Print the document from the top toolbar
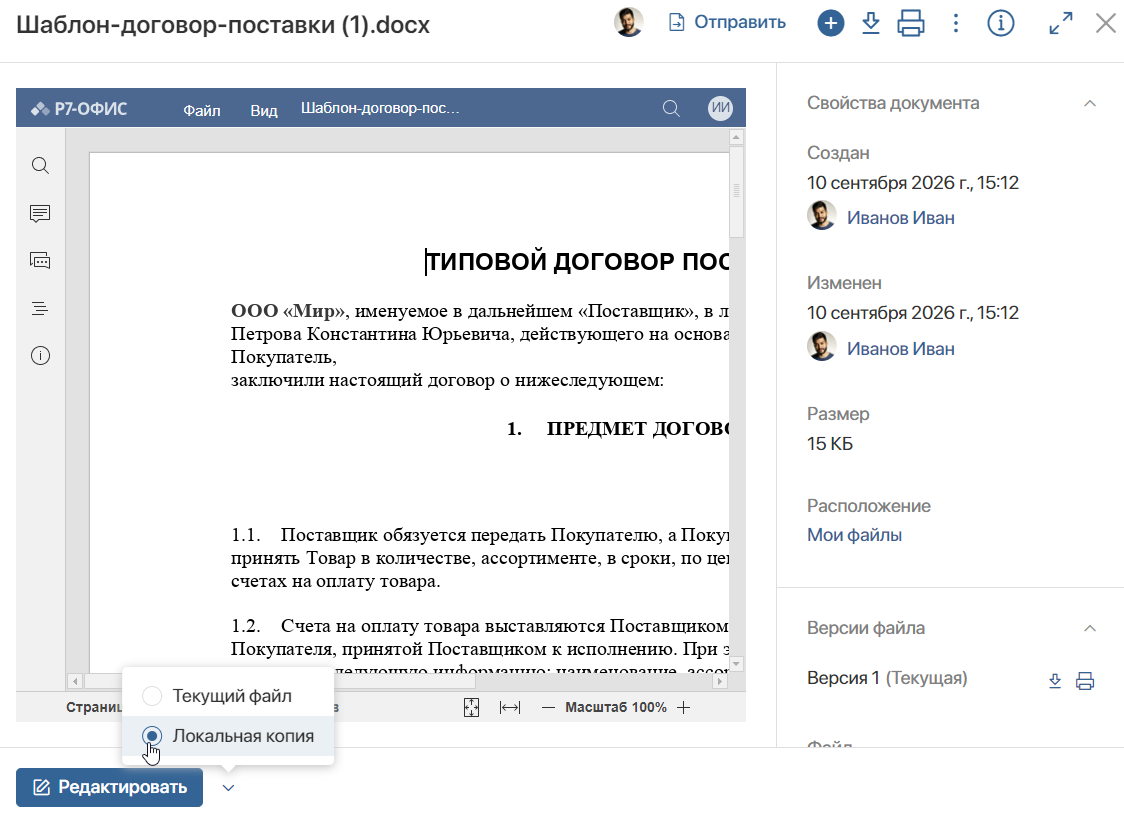Image resolution: width=1124 pixels, height=813 pixels. click(910, 24)
